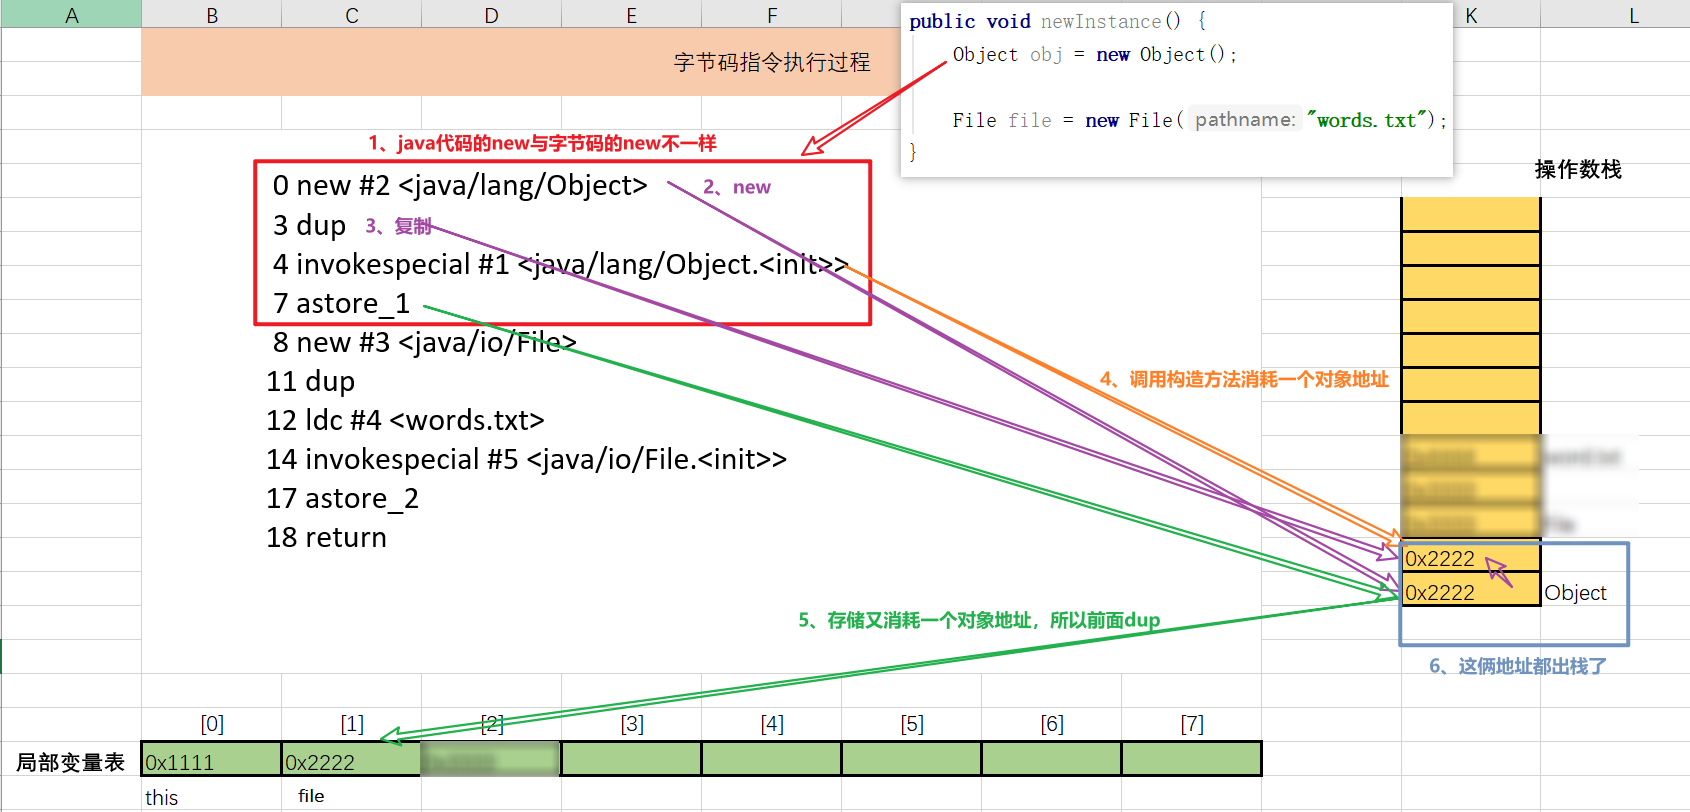Screen dimensions: 1690x812
Task: Click the 'Object' label beside the stack
Action: [1575, 593]
